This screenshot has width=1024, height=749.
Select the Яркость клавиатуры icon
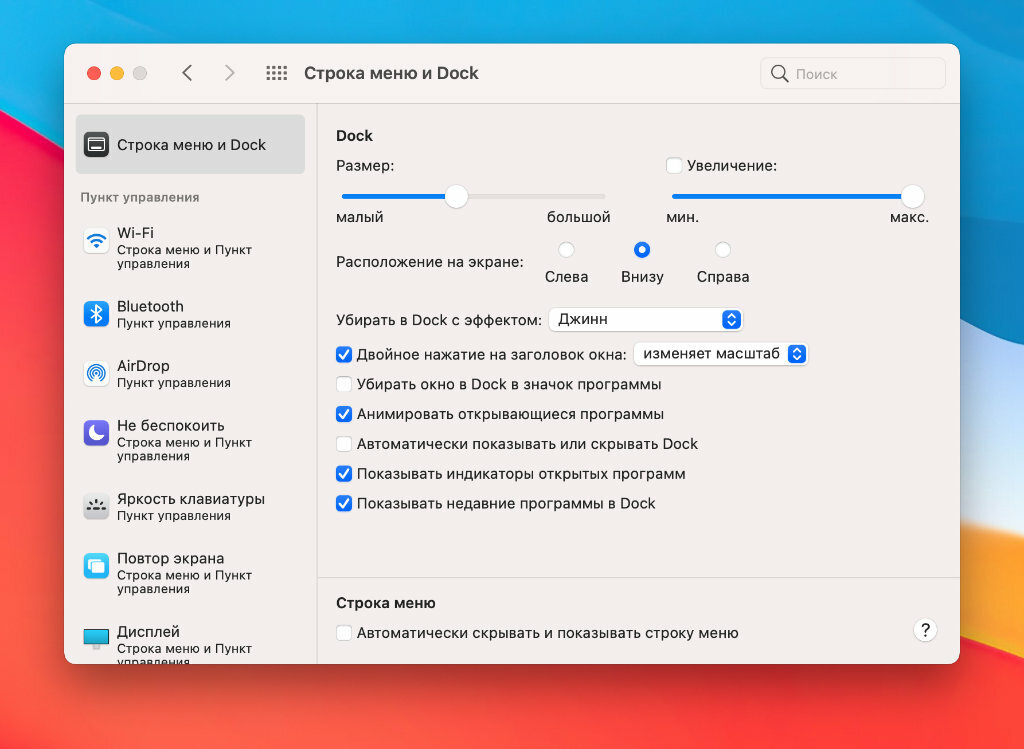[96, 507]
